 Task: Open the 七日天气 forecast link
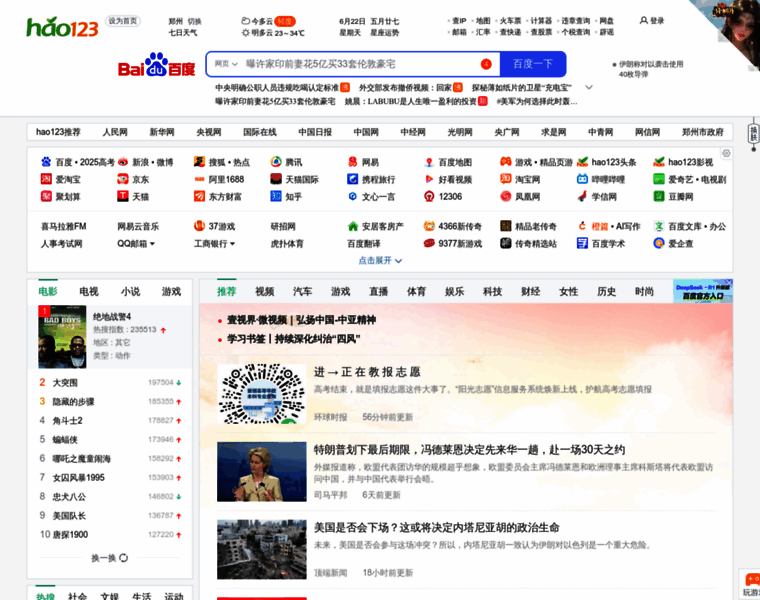coord(183,32)
